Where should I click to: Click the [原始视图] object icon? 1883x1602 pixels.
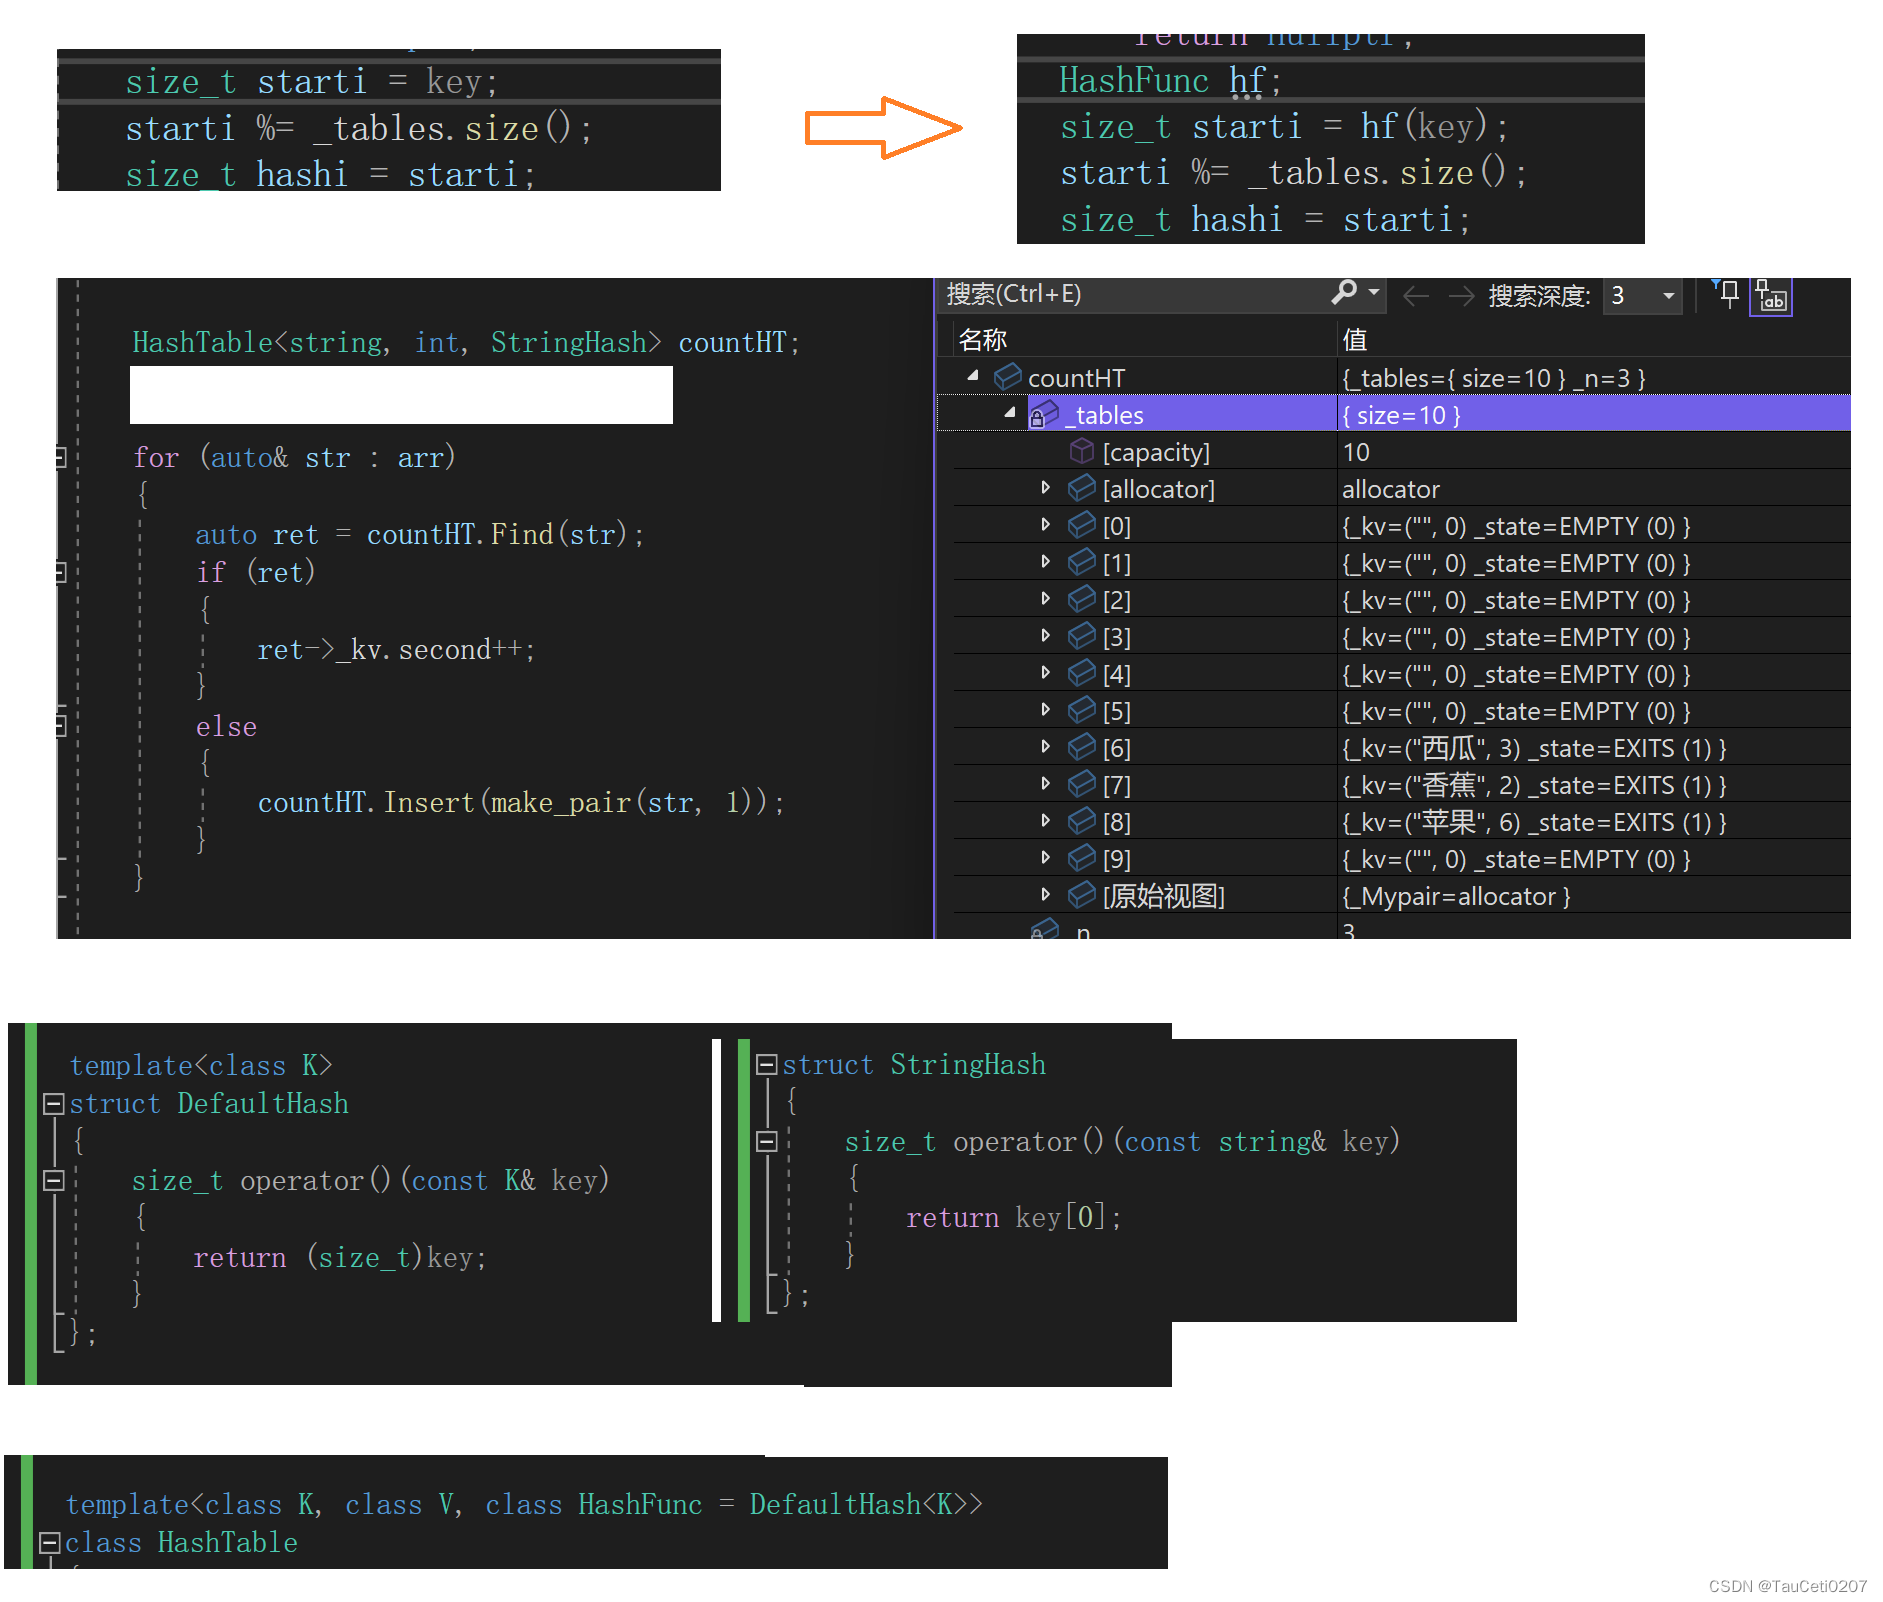coord(1081,895)
